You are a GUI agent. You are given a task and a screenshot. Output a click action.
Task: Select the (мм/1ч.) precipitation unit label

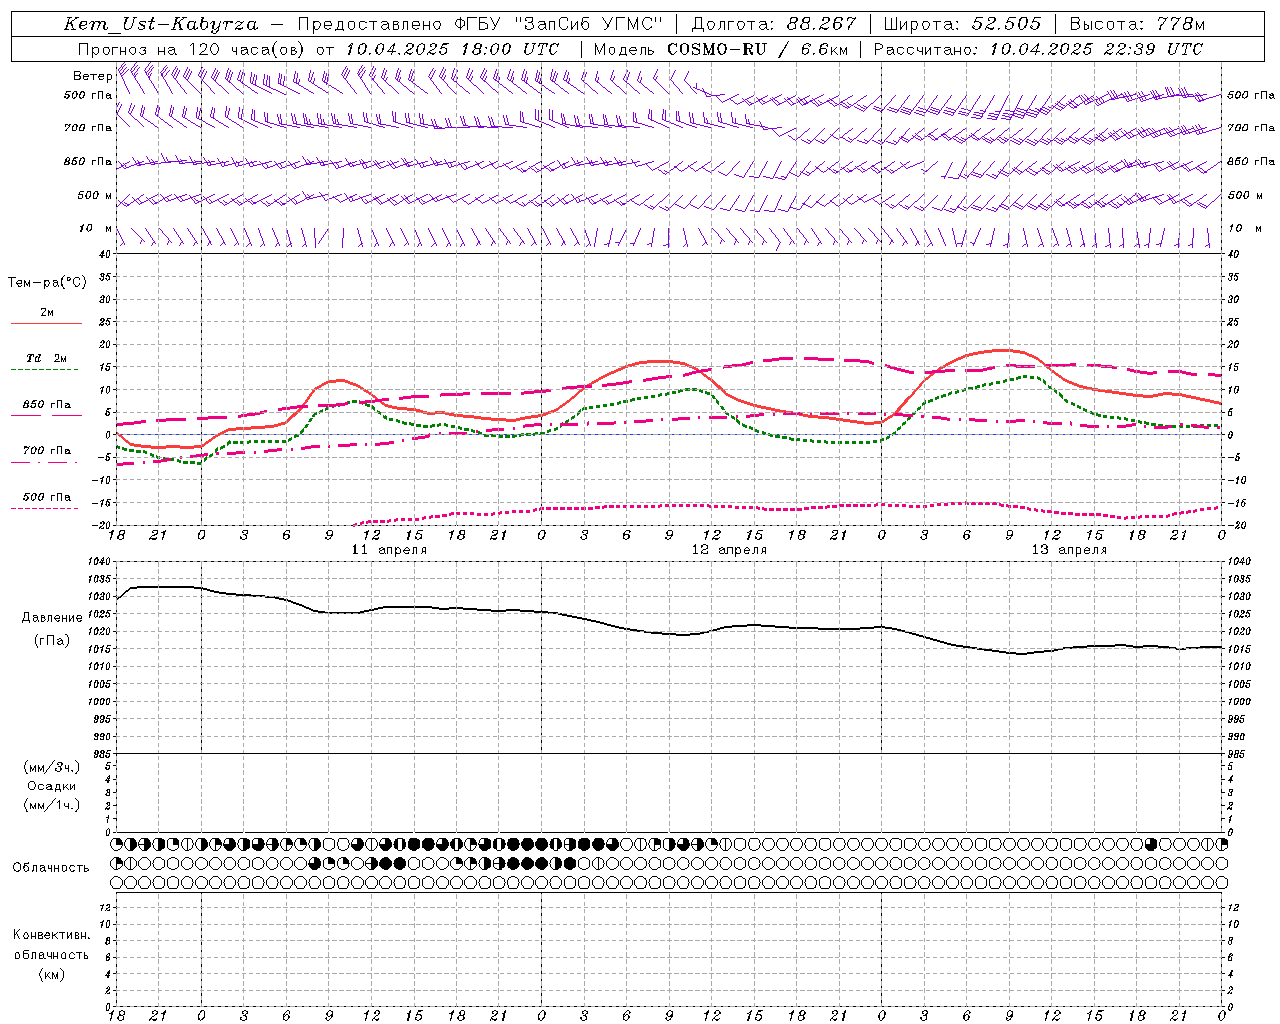[x=52, y=805]
